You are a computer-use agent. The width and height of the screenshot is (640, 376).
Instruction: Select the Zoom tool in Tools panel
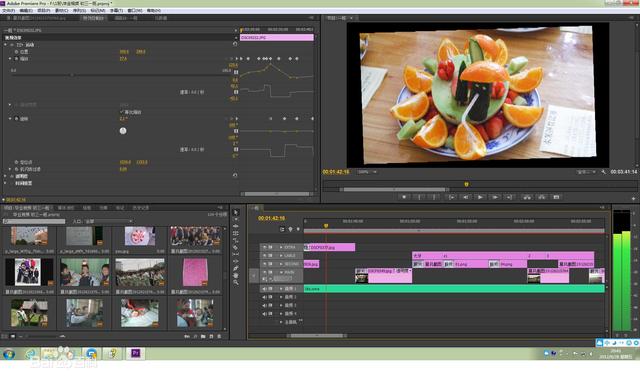236,282
